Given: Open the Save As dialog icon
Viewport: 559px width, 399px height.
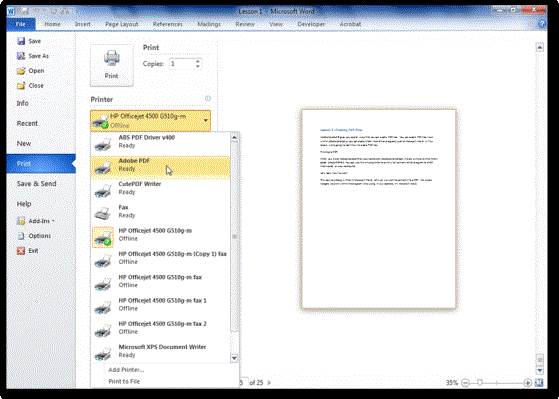Looking at the screenshot, I should 21,56.
